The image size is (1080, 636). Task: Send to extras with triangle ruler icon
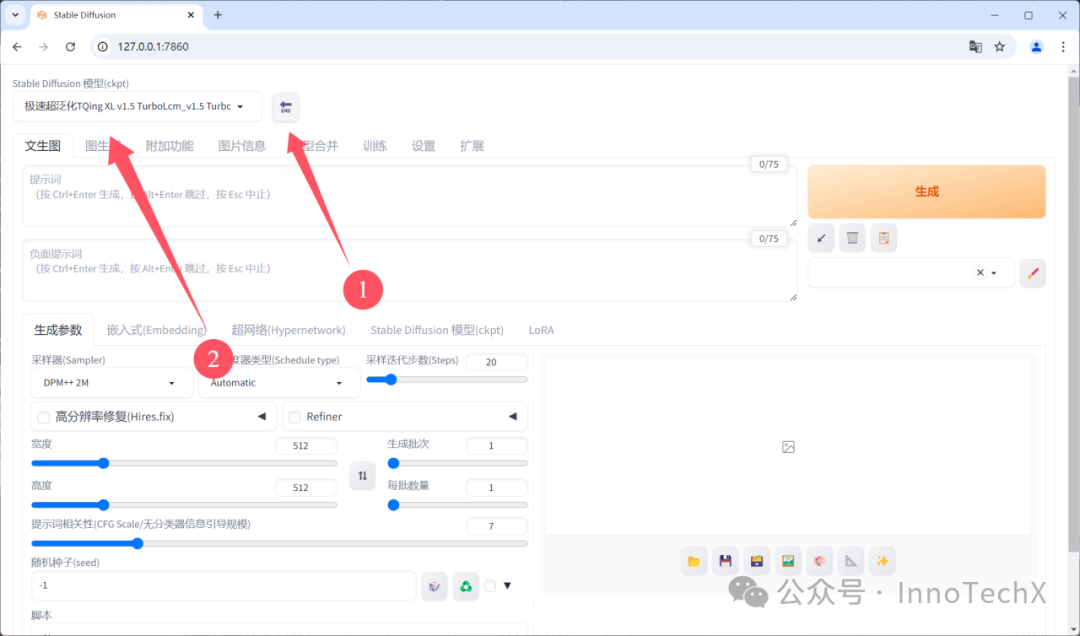[x=851, y=561]
